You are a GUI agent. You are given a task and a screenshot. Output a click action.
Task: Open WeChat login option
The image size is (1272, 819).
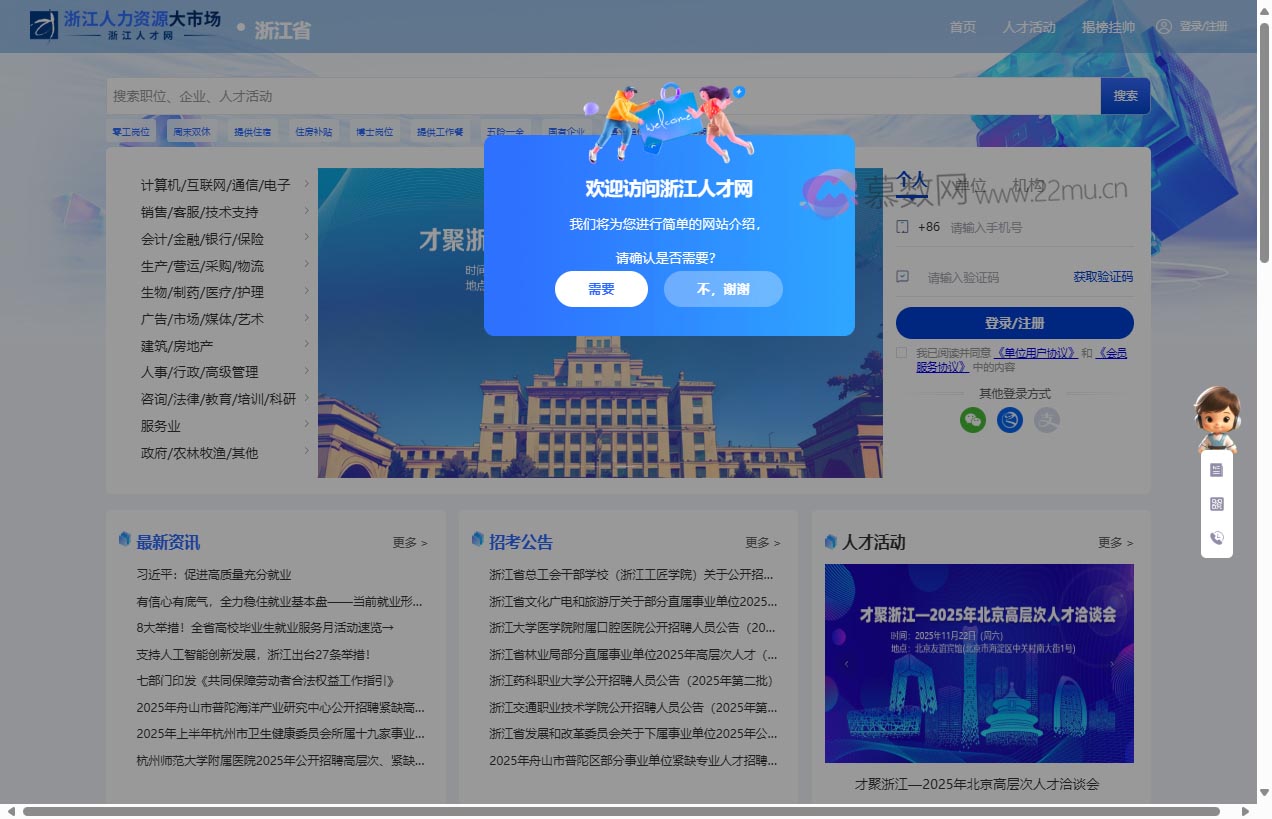[x=972, y=420]
